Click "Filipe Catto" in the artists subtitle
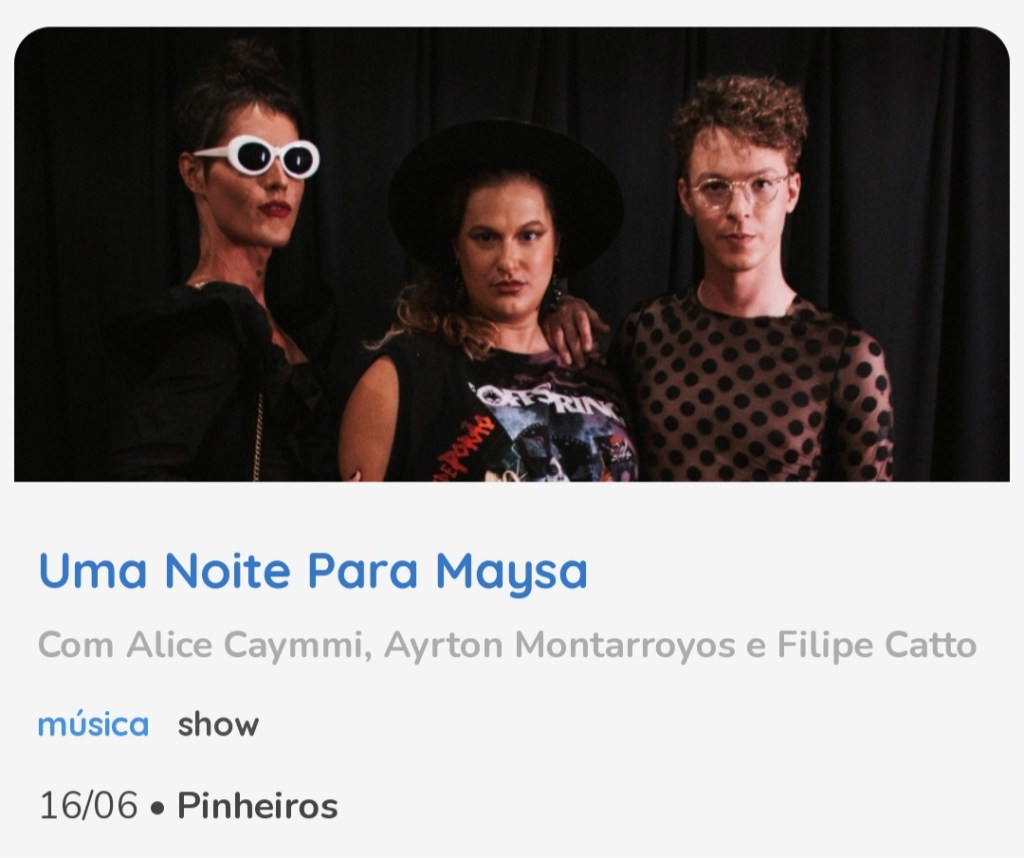This screenshot has height=858, width=1024. [876, 645]
